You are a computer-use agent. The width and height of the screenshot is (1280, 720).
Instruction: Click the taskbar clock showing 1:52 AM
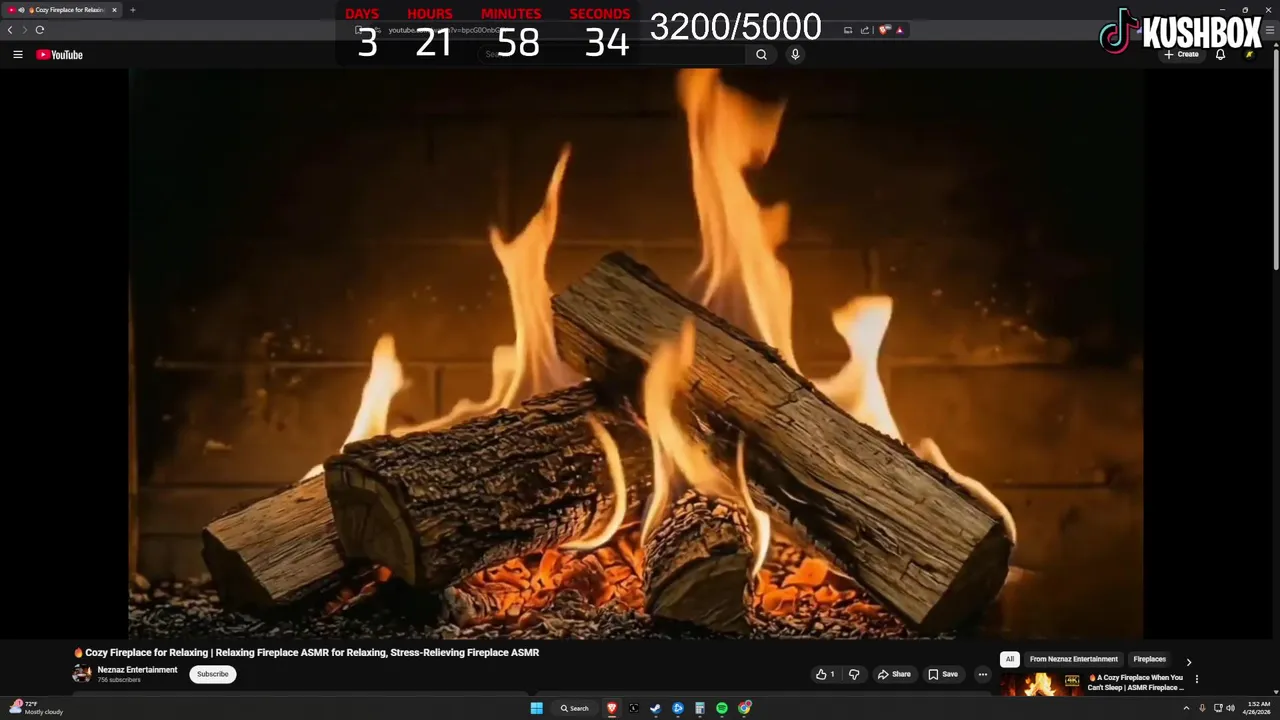(1259, 708)
